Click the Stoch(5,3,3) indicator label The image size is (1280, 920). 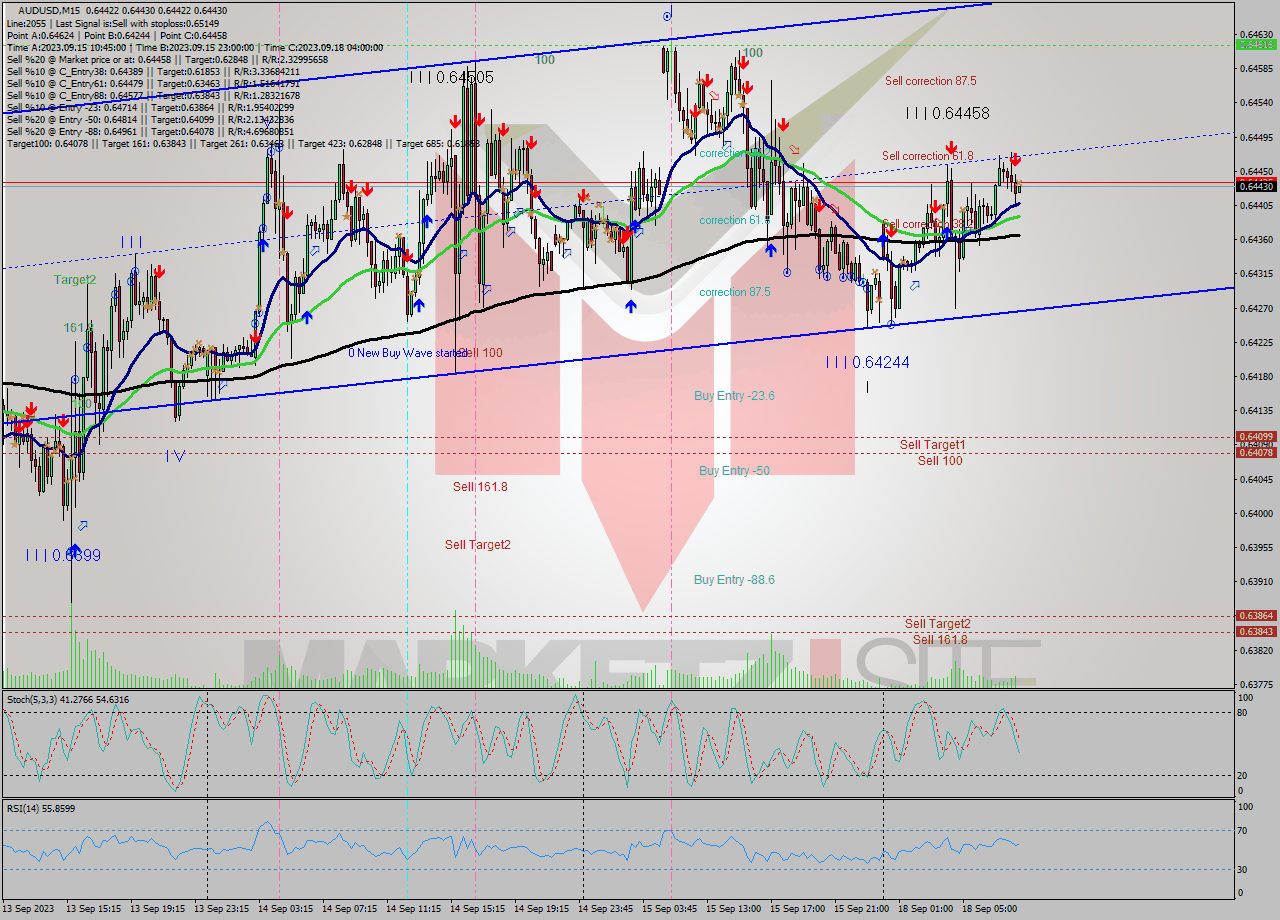point(67,699)
